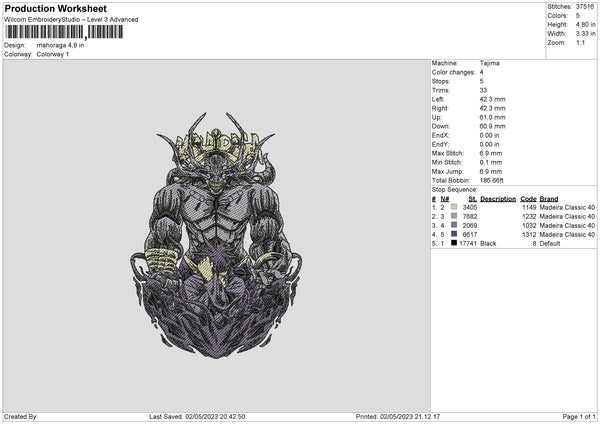The width and height of the screenshot is (600, 424).
Task: Click the stitches count 37516
Action: pos(585,7)
